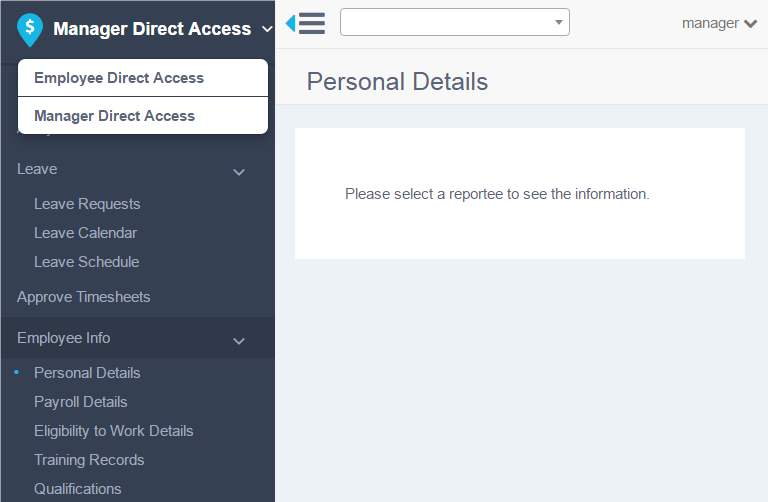Viewport: 768px width, 502px height.
Task: Open the reportee selection combo box
Action: tap(455, 22)
